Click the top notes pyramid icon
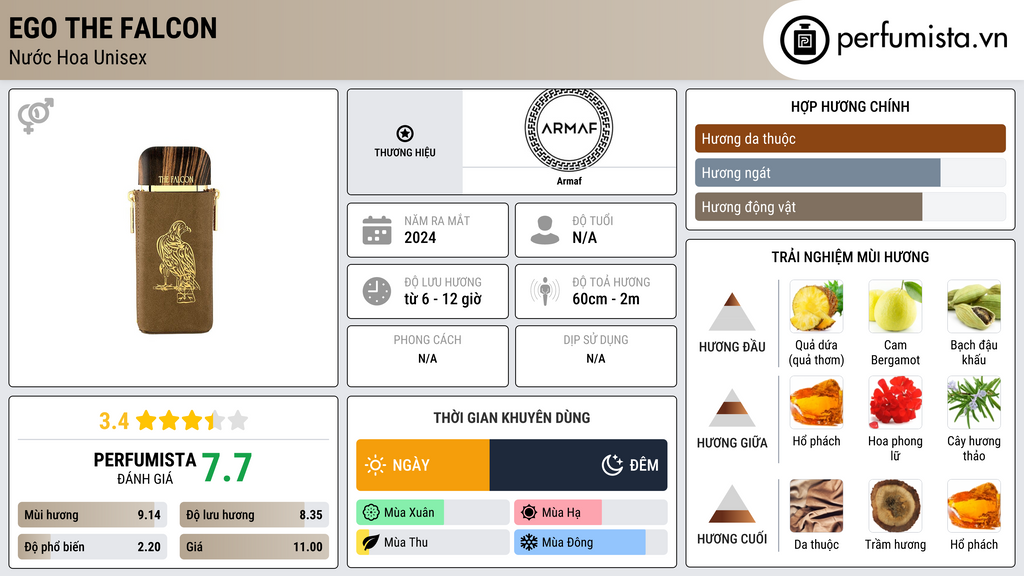Image resolution: width=1024 pixels, height=576 pixels. 732,312
